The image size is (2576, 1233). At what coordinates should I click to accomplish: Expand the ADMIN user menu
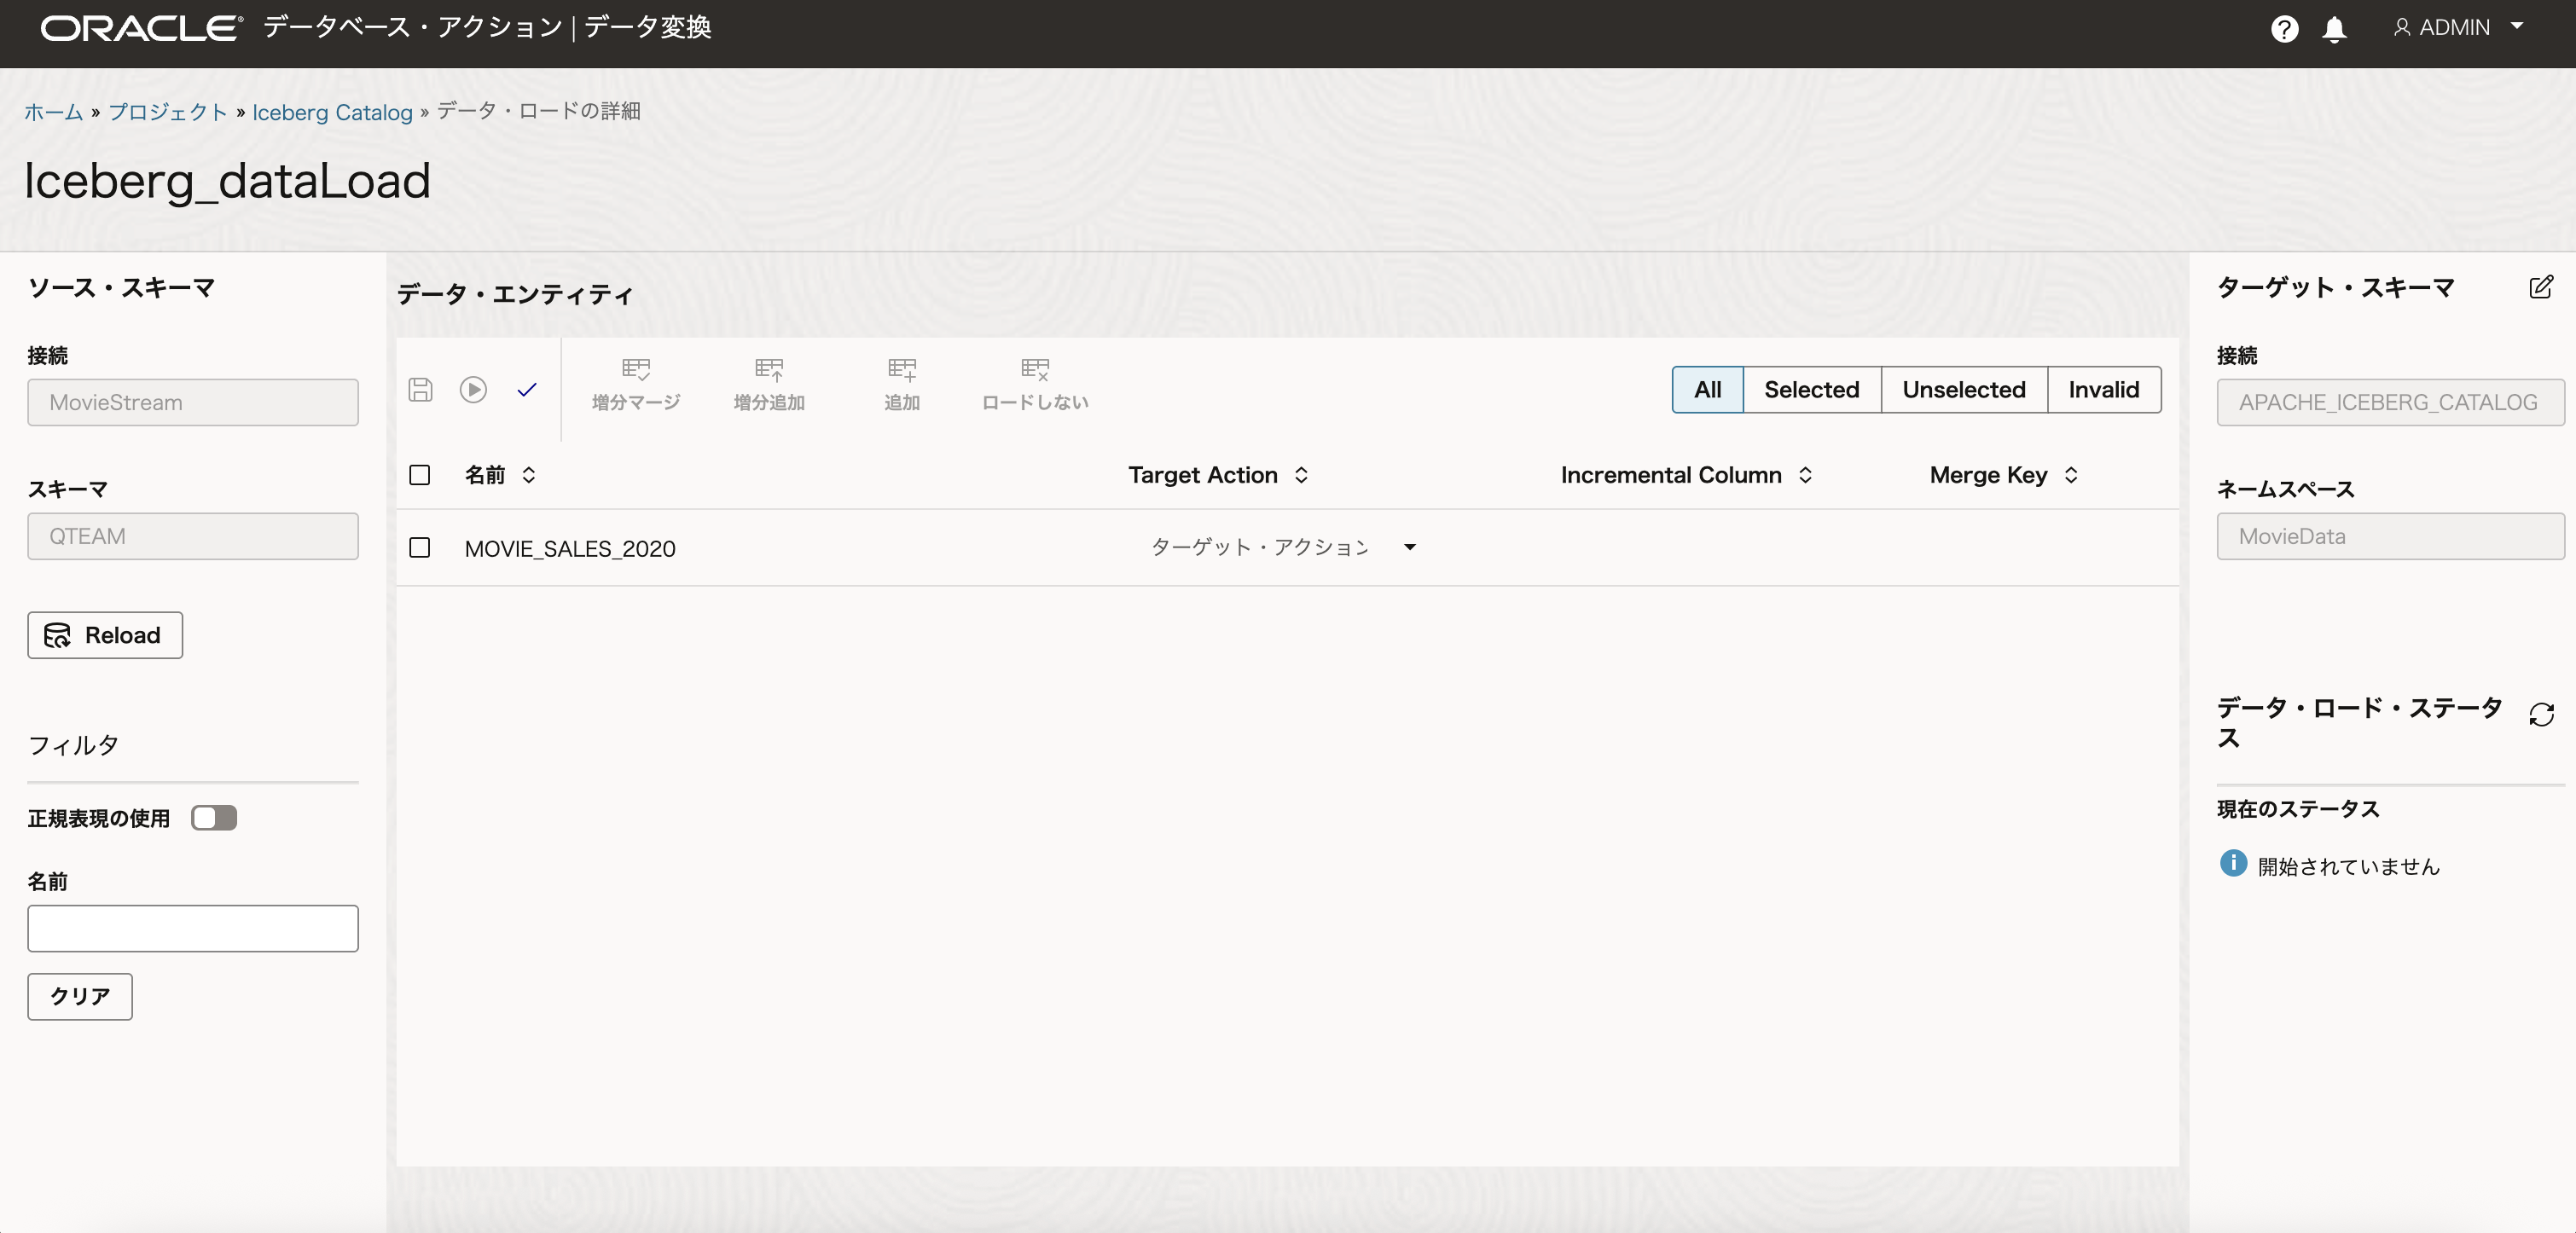2459,28
